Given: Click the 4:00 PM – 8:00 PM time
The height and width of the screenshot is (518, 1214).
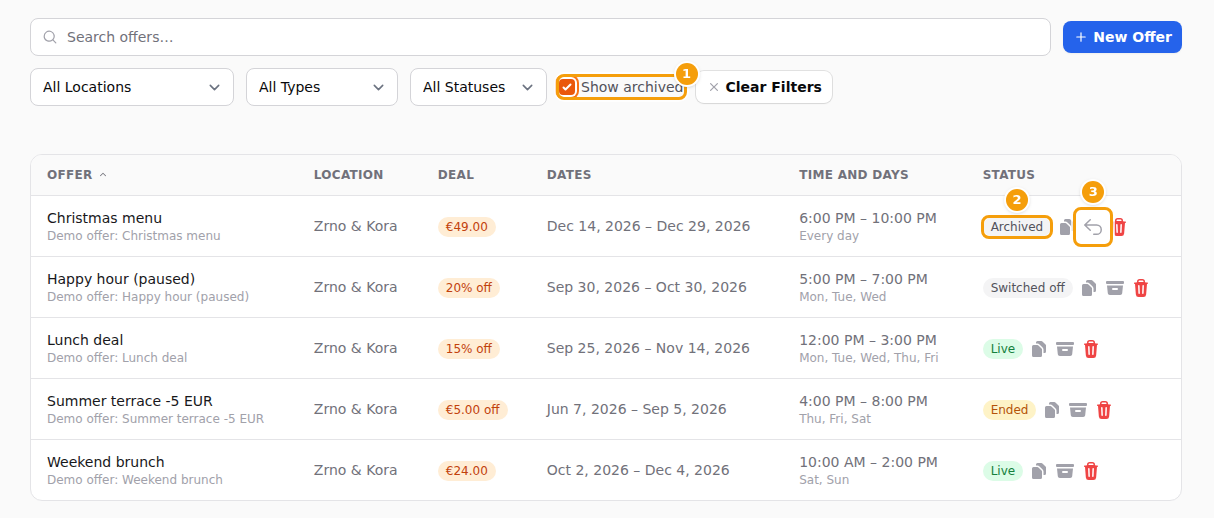Looking at the screenshot, I should click(x=863, y=401).
